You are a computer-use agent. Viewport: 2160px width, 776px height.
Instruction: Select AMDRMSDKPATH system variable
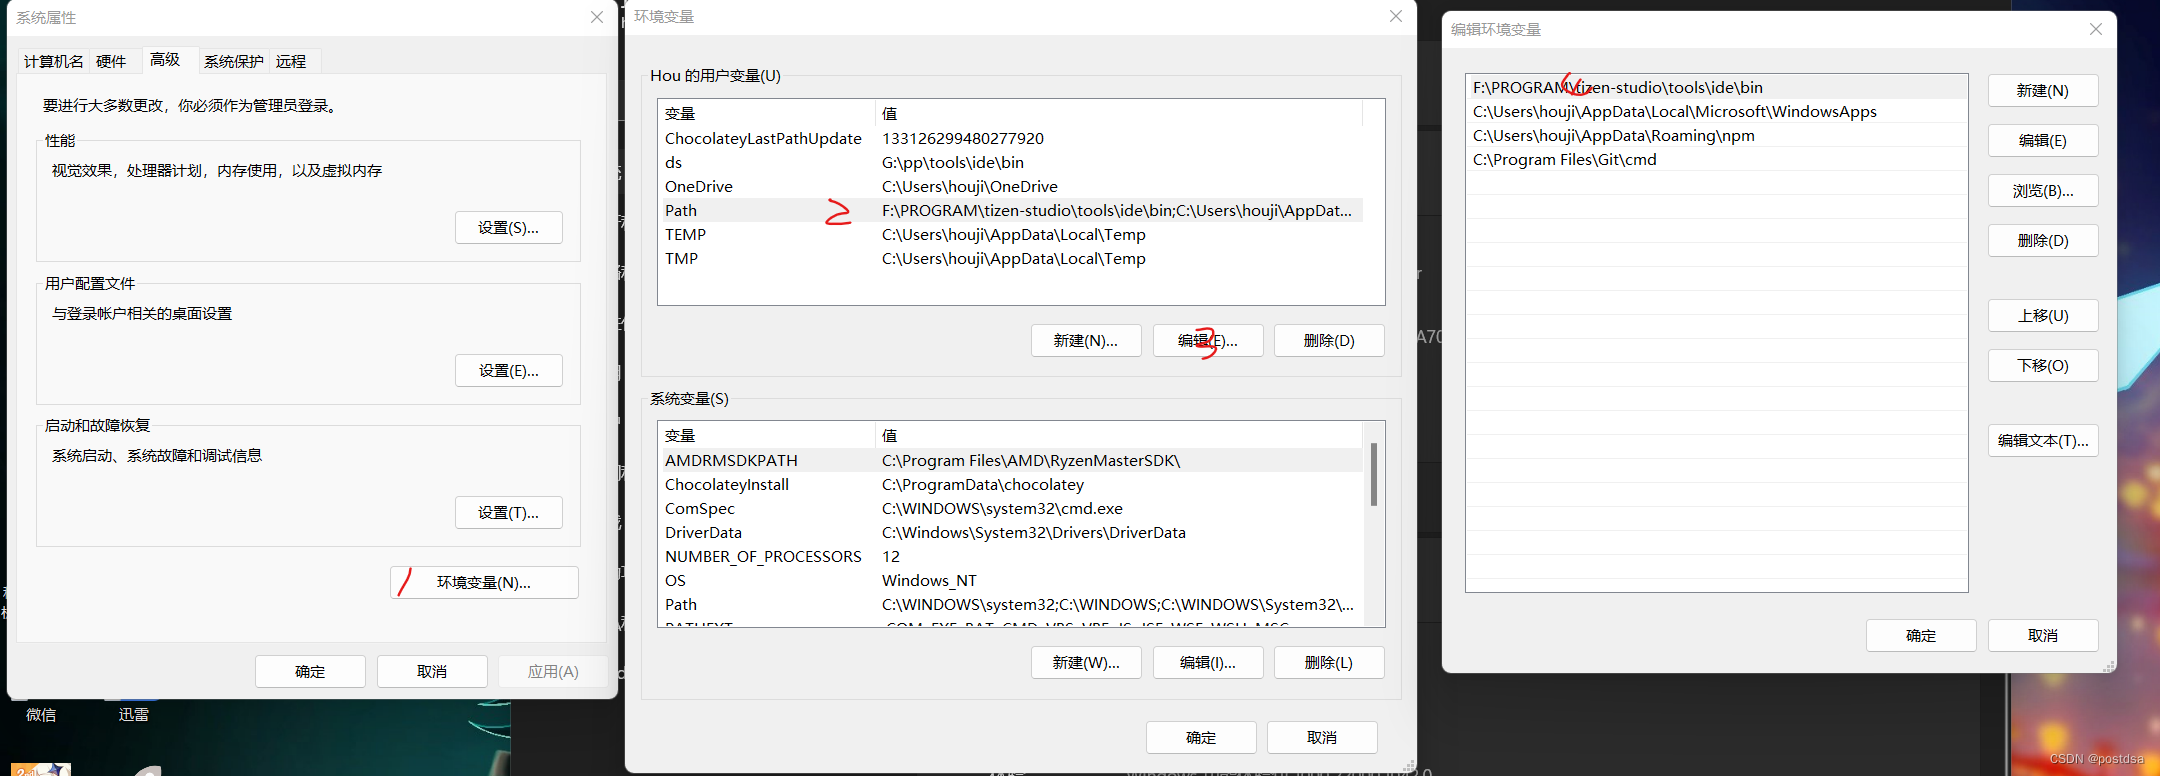pos(1010,460)
